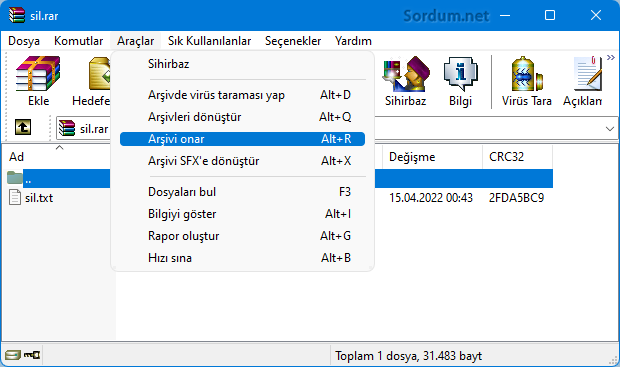Click the Bilgi info toolbar icon
Image resolution: width=620 pixels, height=367 pixels.
coord(461,74)
